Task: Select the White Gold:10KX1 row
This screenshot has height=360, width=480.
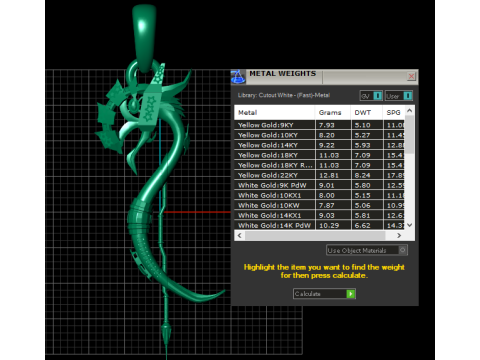Action: pos(320,195)
